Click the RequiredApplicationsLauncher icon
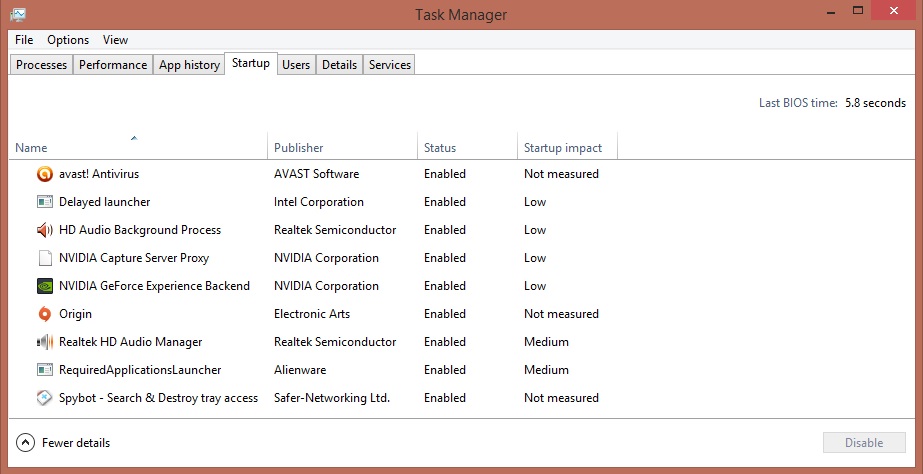This screenshot has height=474, width=923. click(45, 370)
